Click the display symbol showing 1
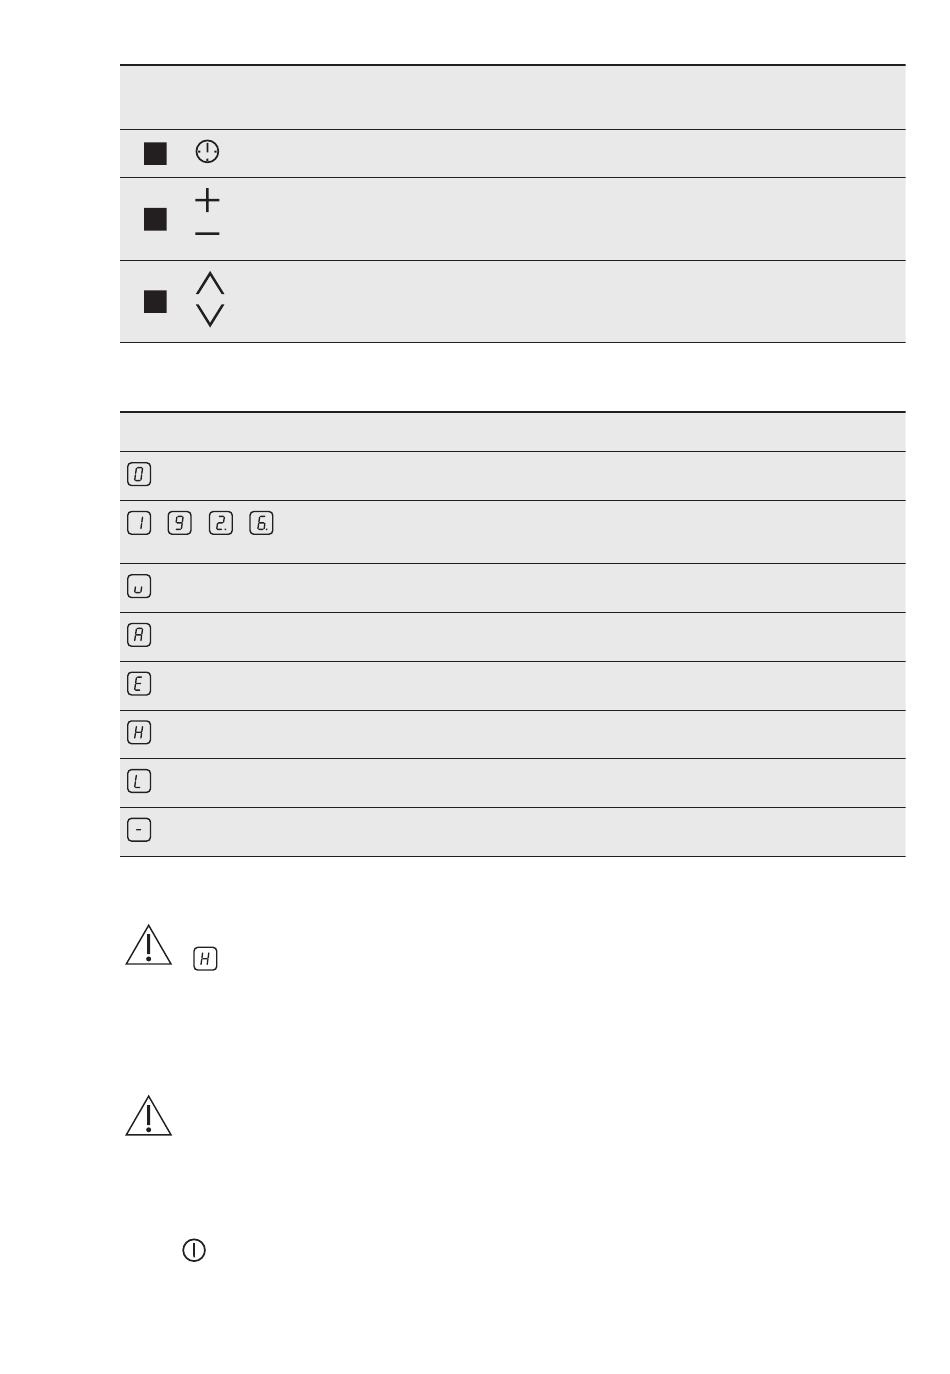The height and width of the screenshot is (1374, 950). click(x=139, y=523)
